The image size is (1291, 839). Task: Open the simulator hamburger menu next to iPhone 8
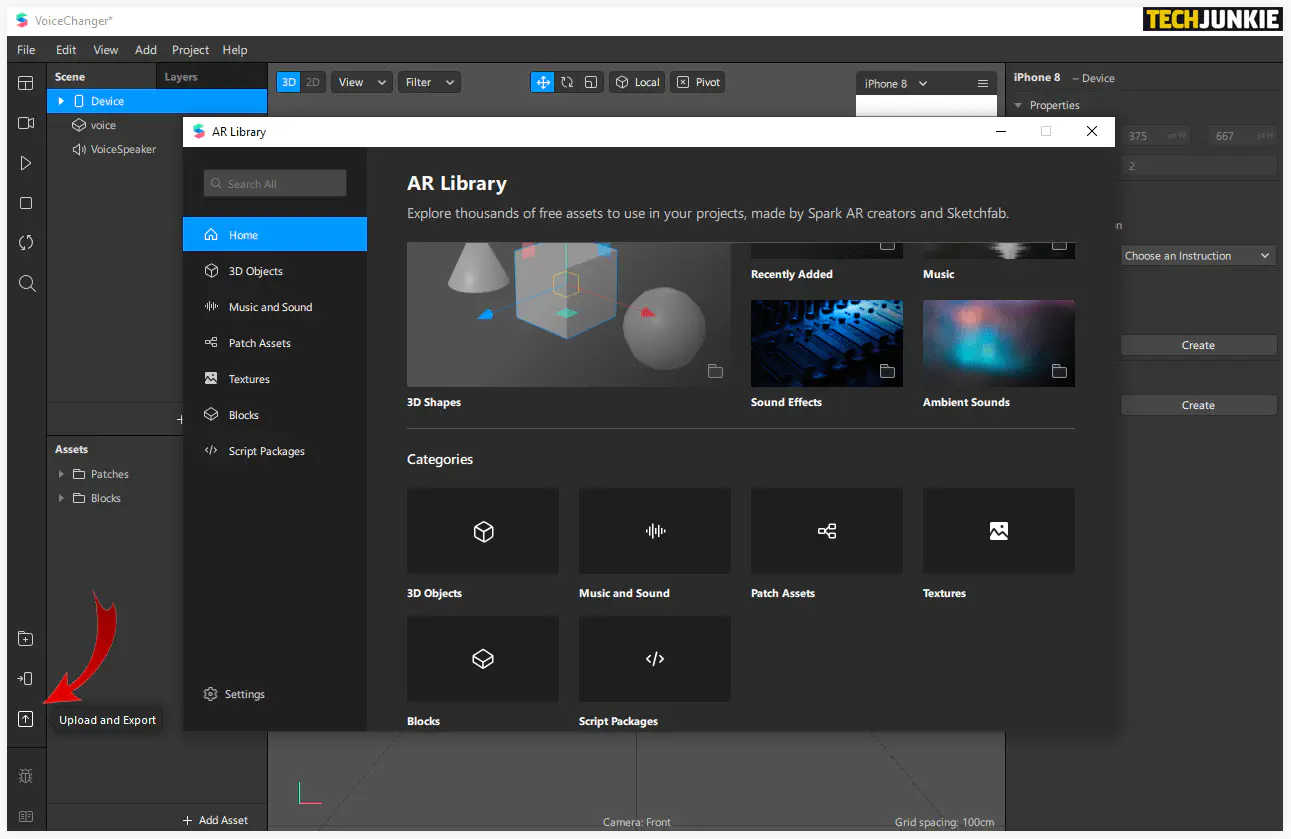pyautogui.click(x=983, y=83)
